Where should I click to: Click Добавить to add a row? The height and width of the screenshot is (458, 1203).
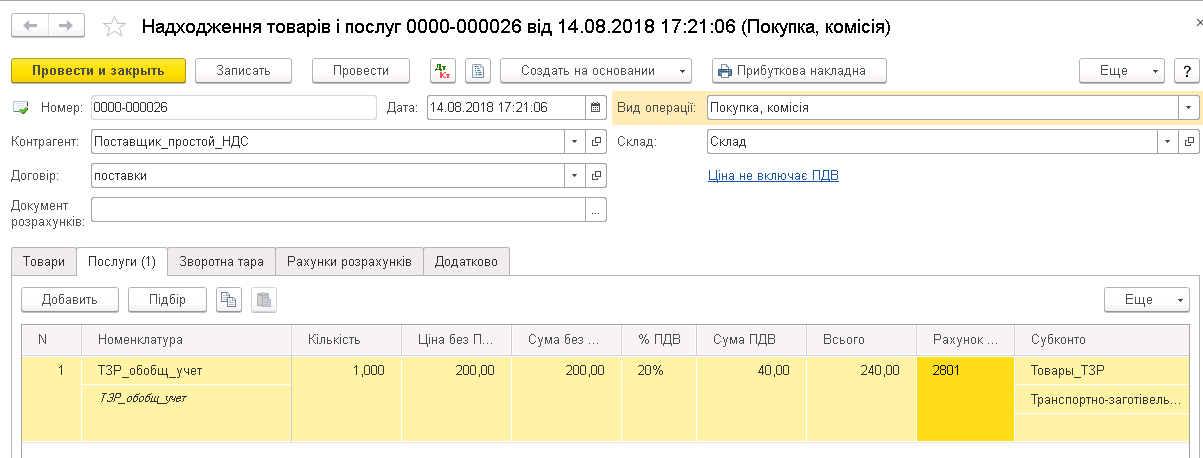69,299
